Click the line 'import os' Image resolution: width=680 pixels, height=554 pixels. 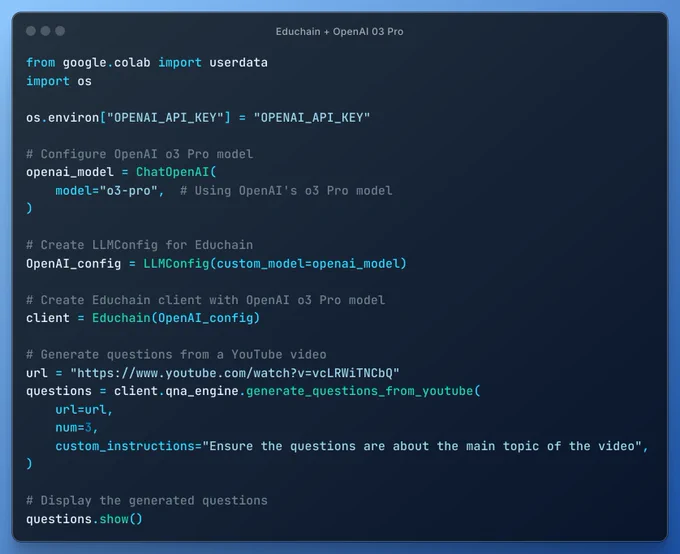tap(59, 82)
